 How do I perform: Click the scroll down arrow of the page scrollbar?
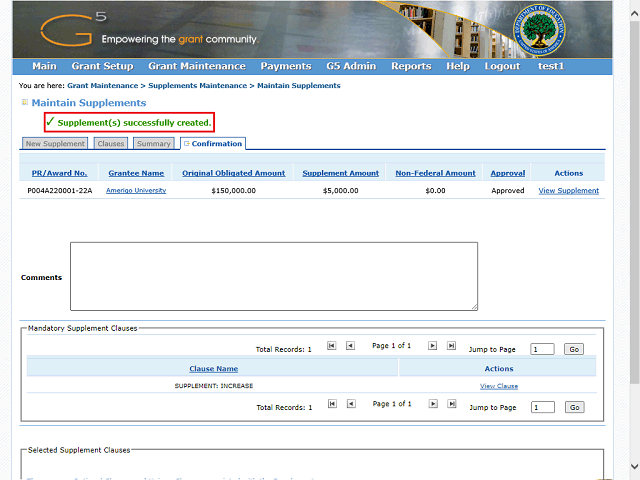click(x=634, y=467)
